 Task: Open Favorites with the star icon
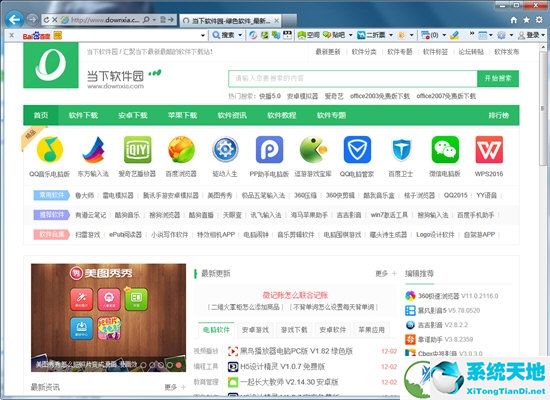click(526, 20)
